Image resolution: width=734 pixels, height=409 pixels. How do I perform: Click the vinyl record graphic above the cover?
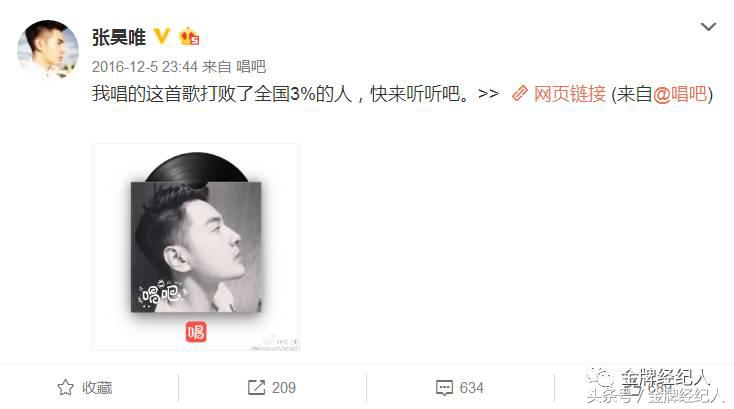[x=197, y=167]
